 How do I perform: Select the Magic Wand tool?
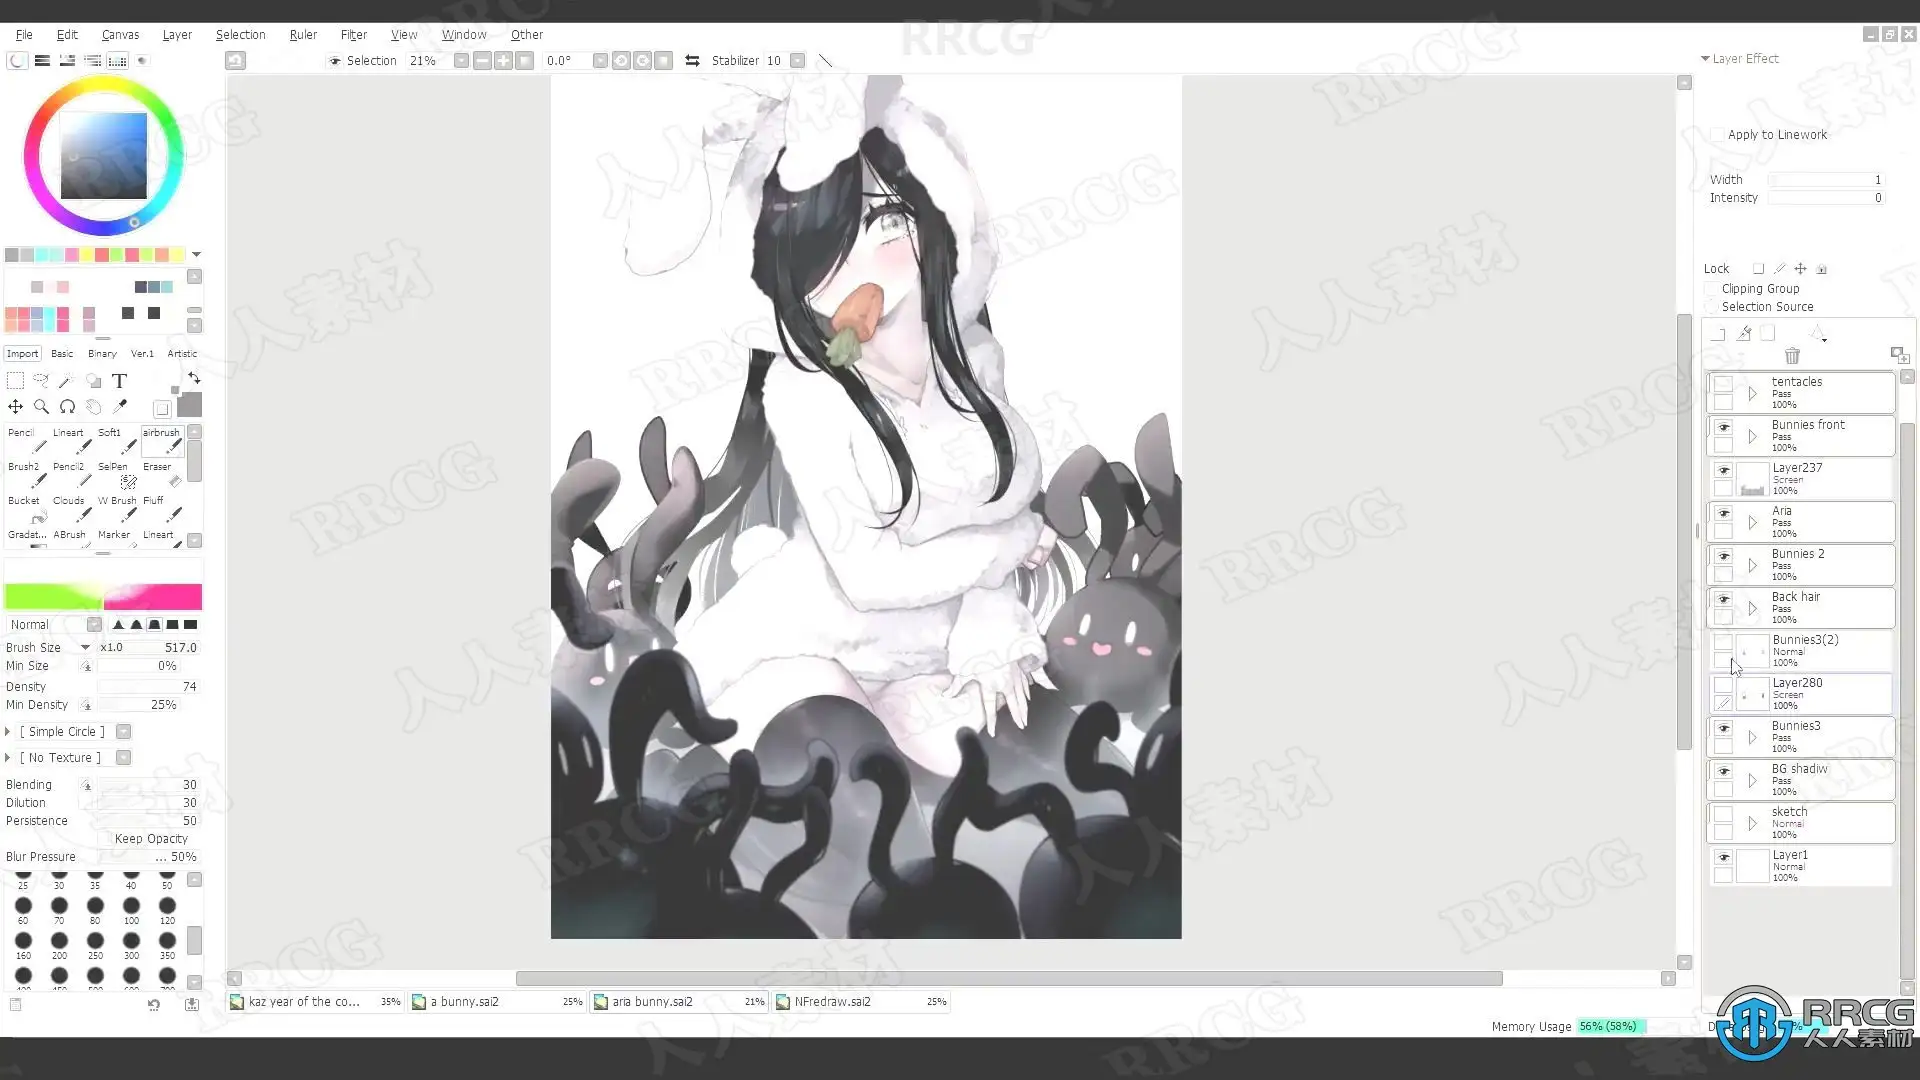point(66,381)
